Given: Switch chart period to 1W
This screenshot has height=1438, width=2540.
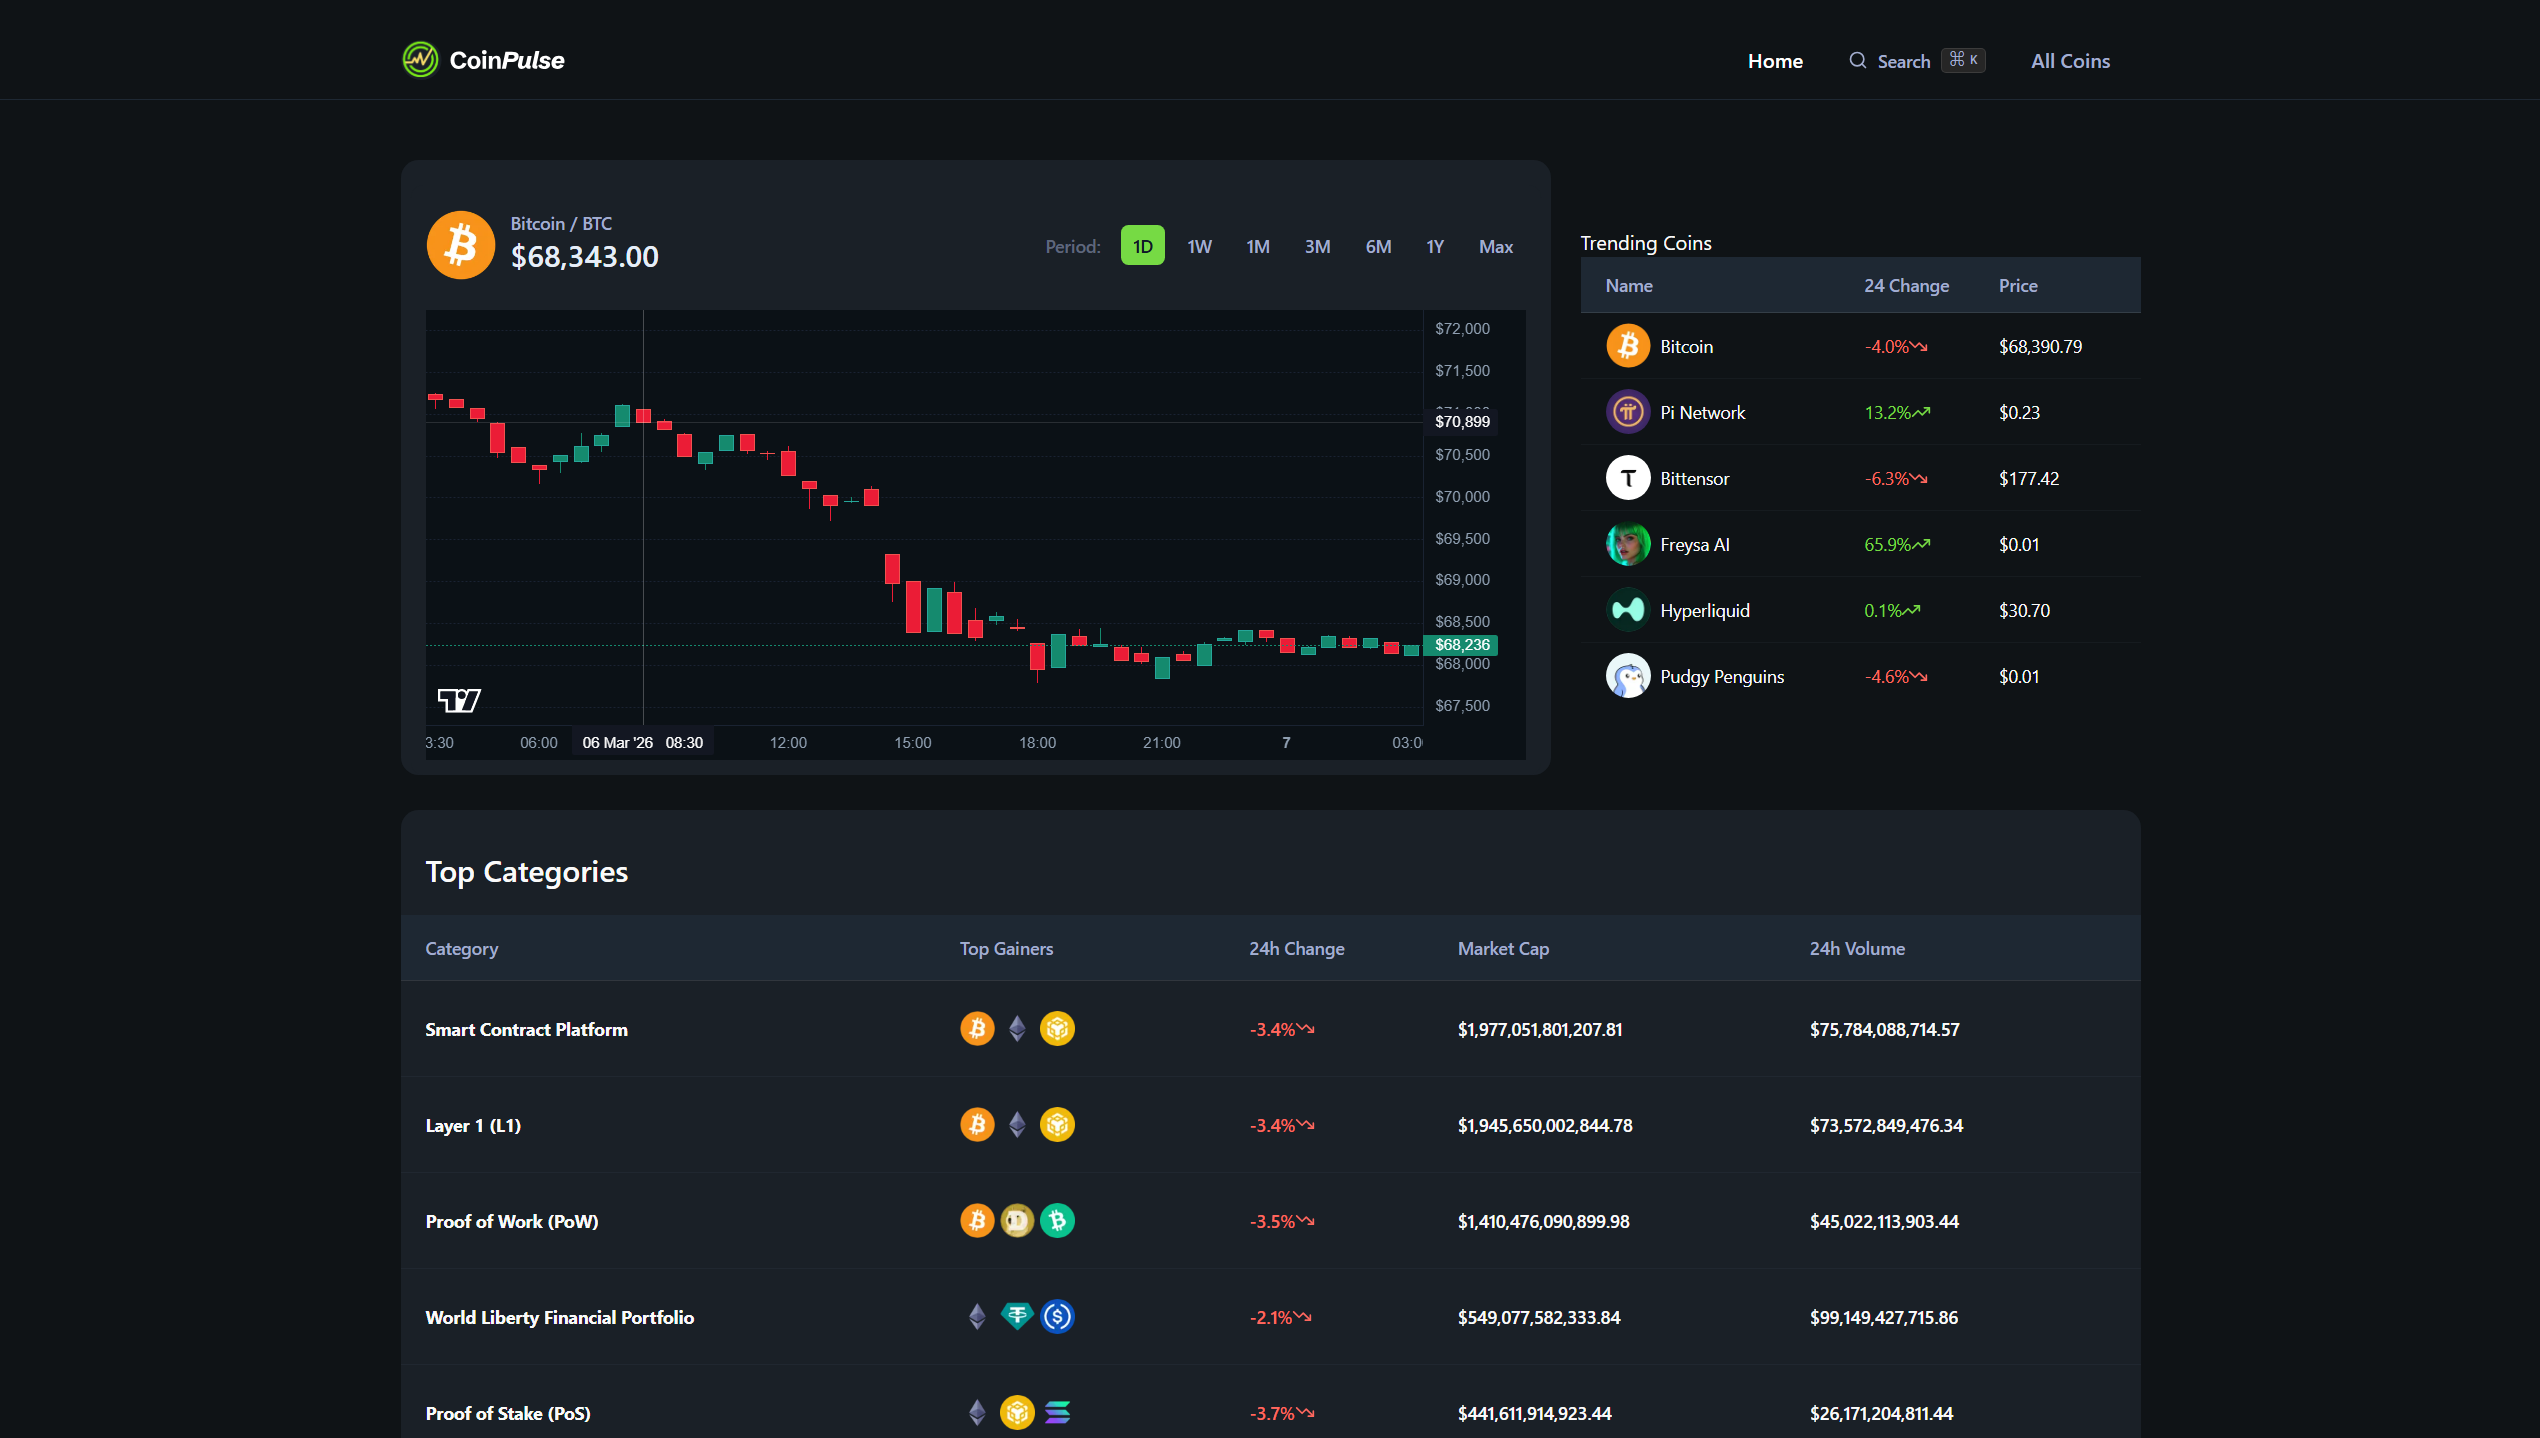Looking at the screenshot, I should (1199, 246).
